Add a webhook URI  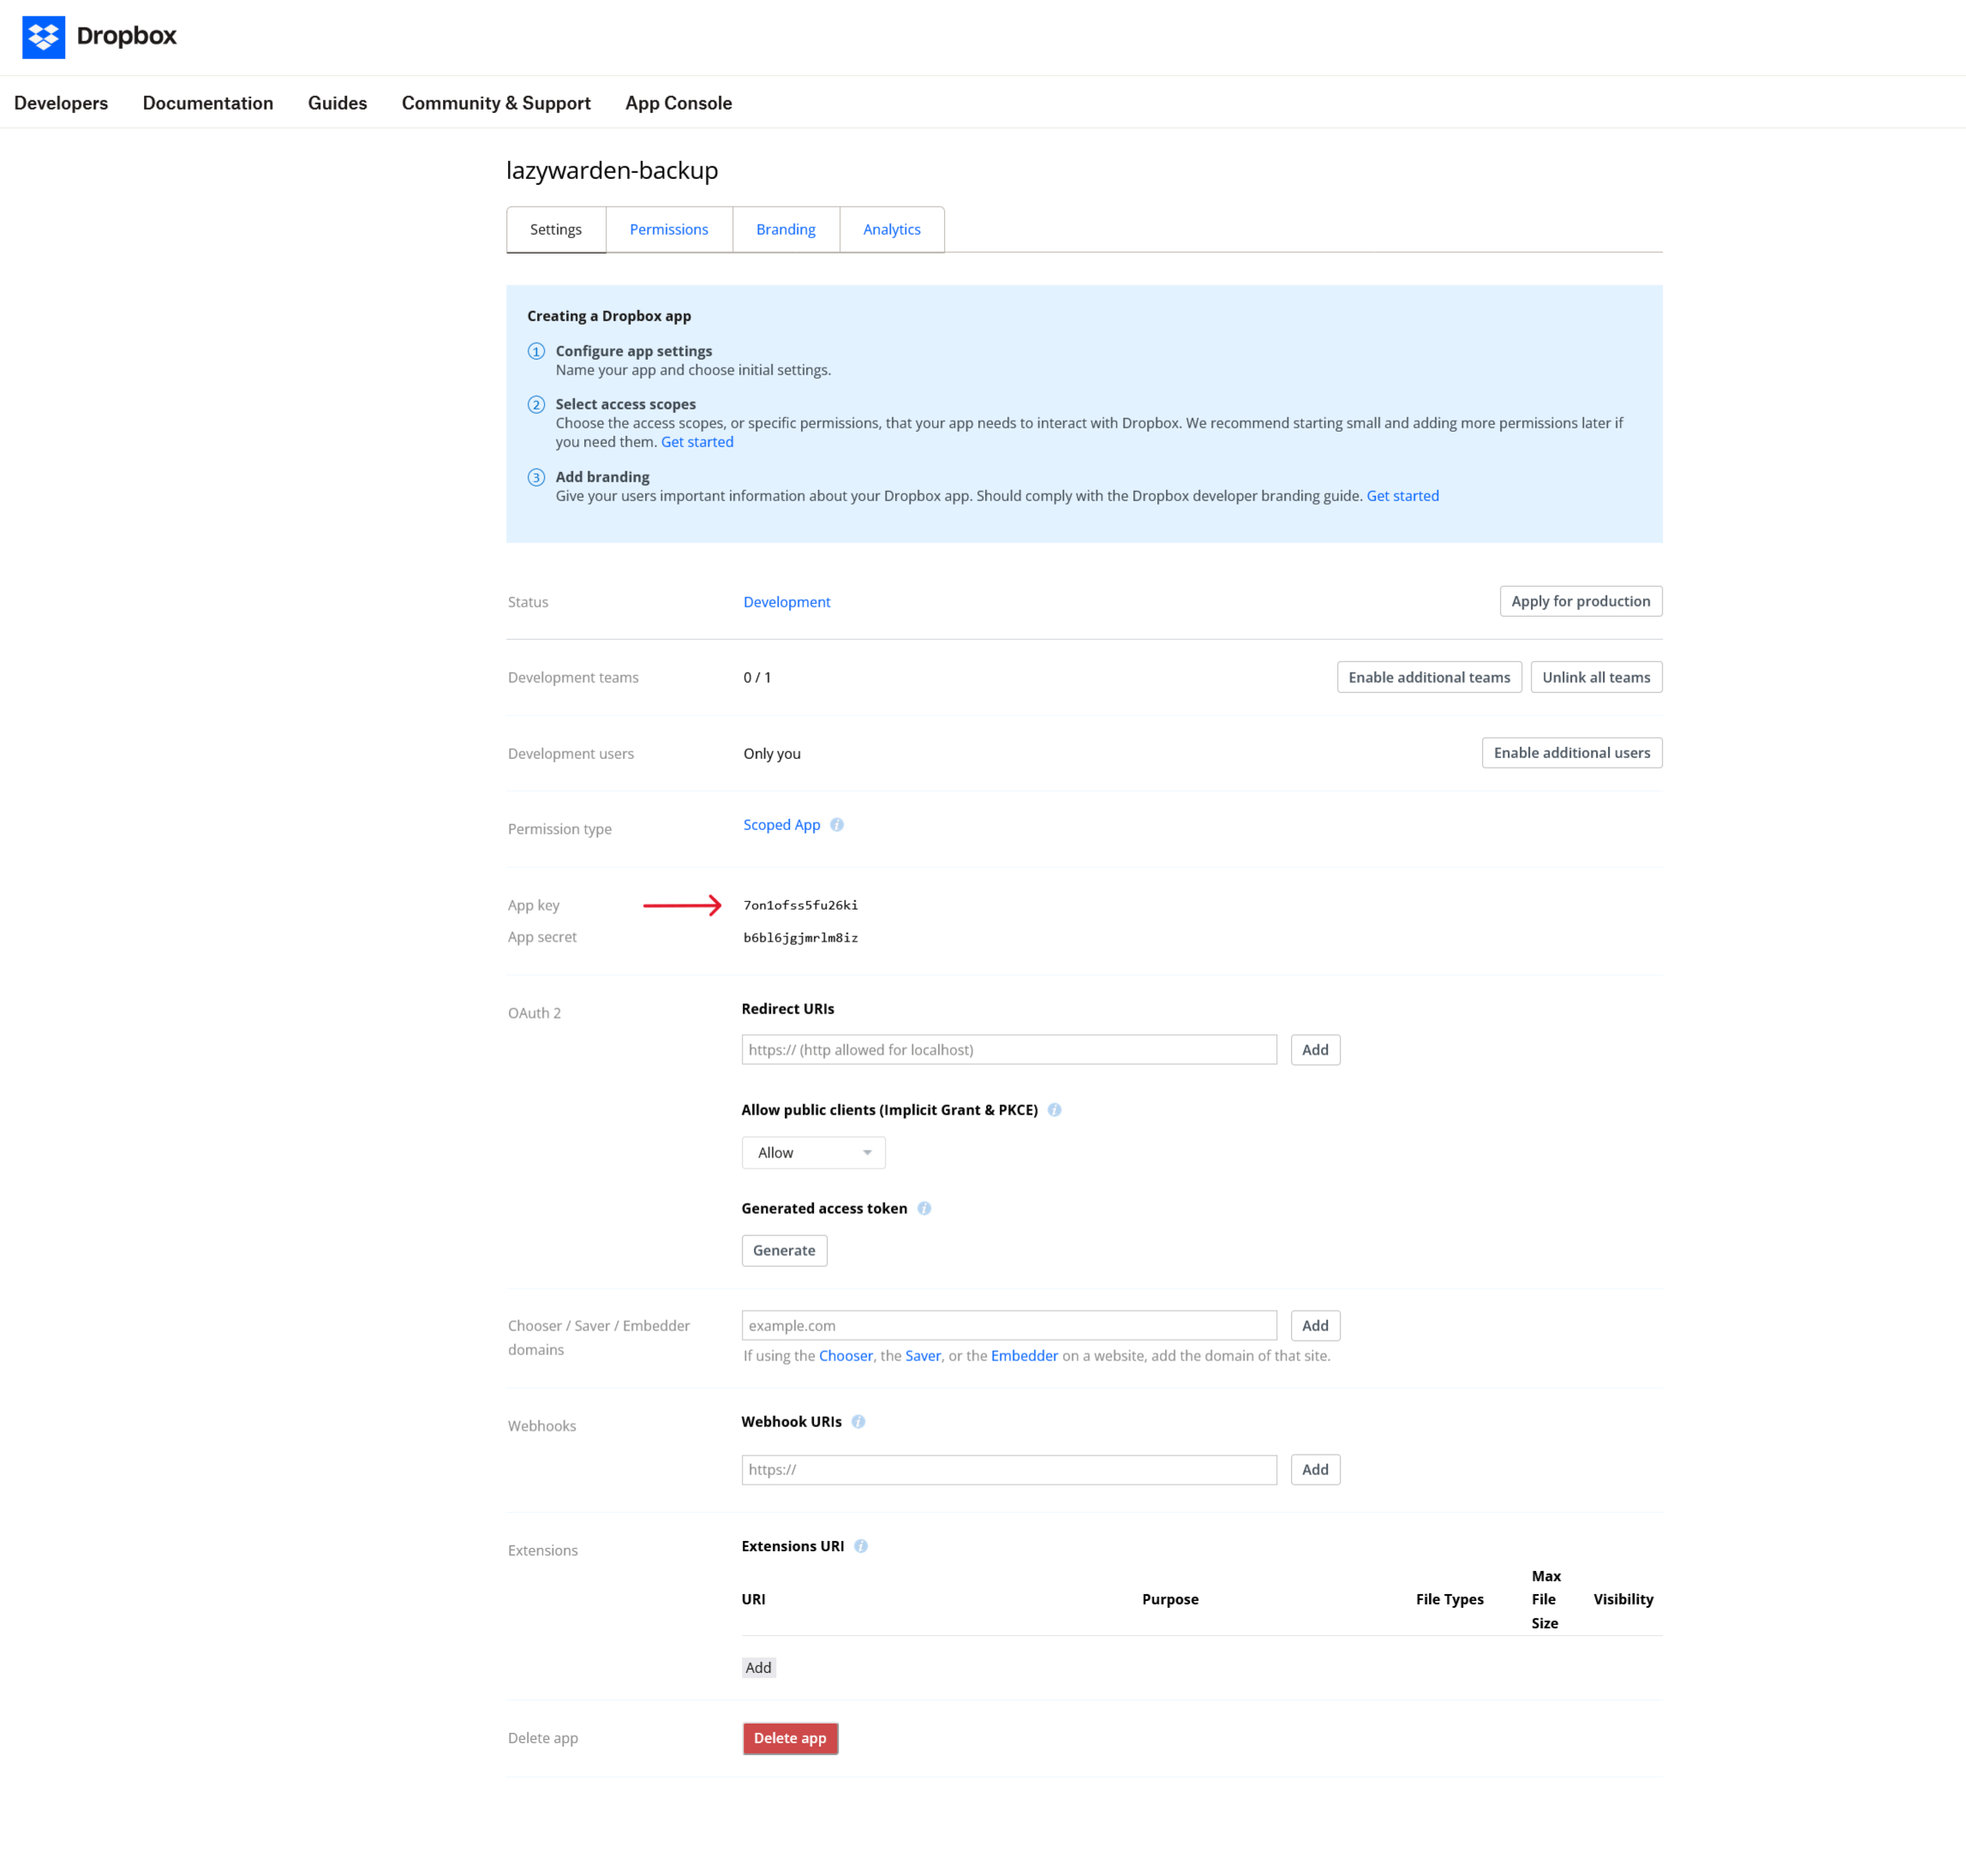(1314, 1469)
